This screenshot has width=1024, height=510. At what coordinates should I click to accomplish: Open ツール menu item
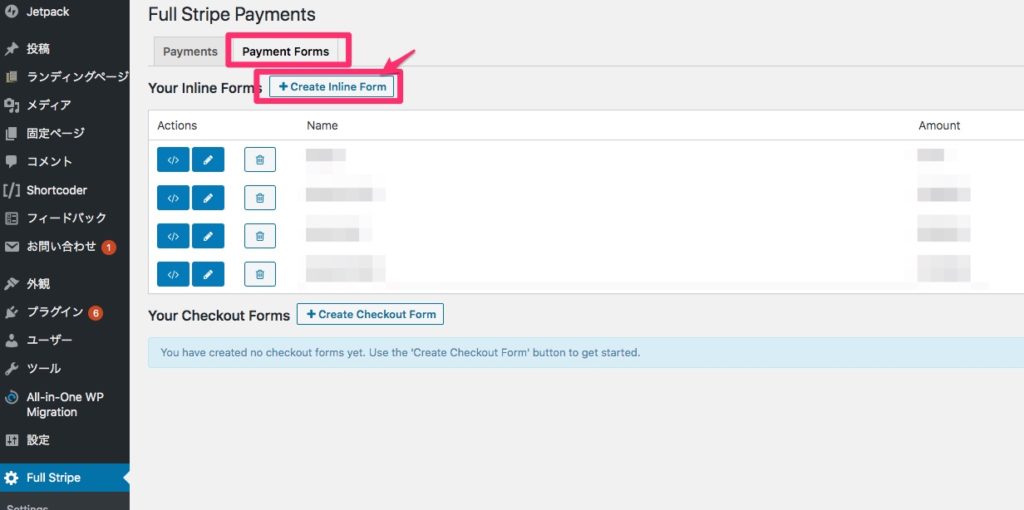tap(43, 368)
